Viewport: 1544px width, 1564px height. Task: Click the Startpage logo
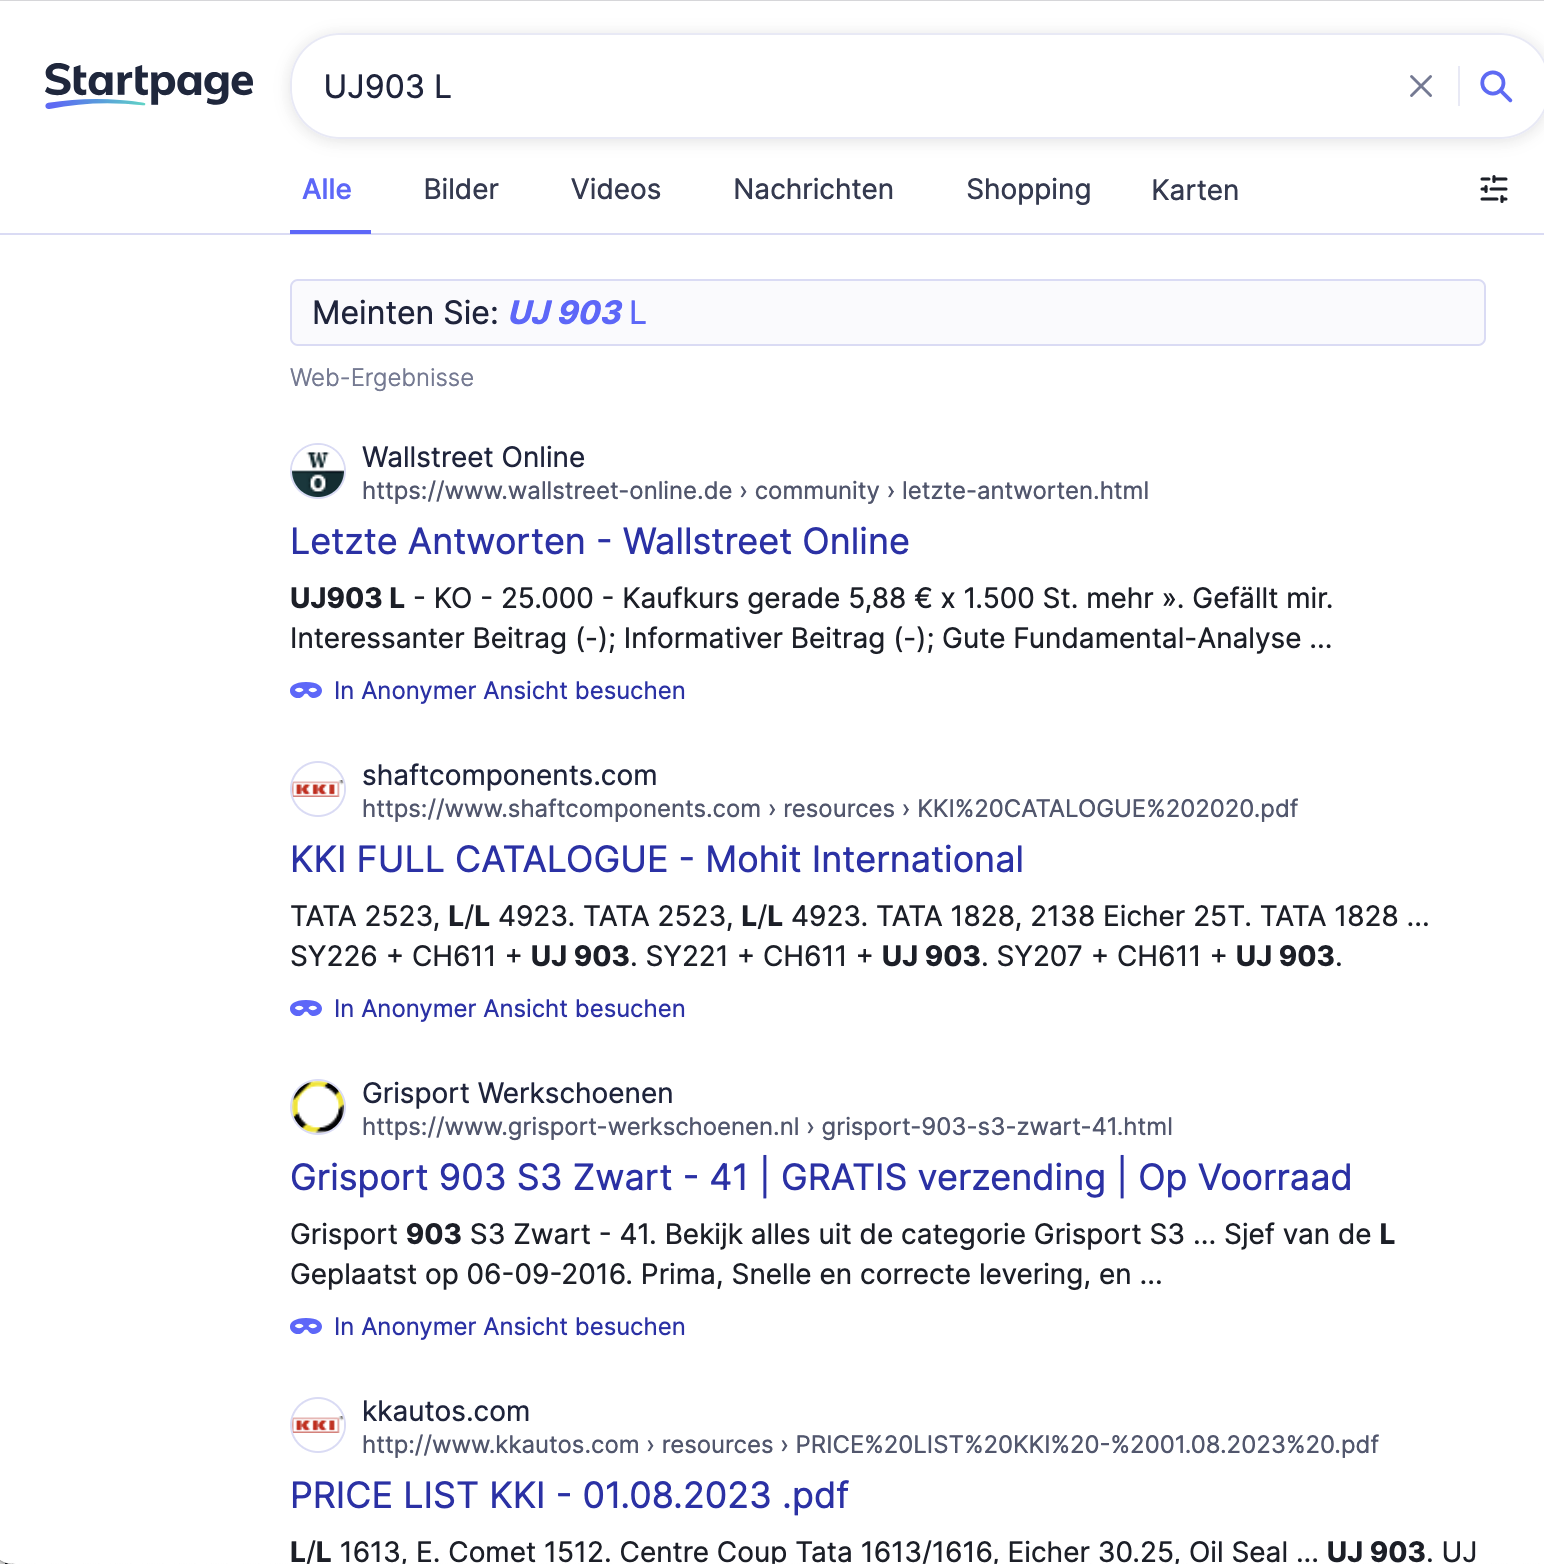(149, 84)
